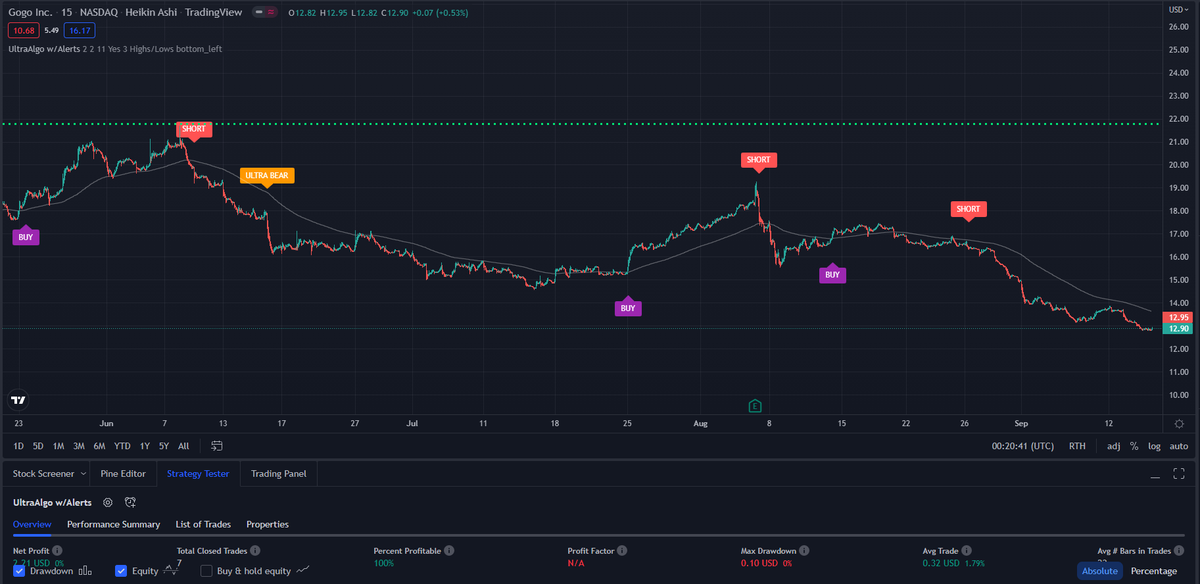Open the Pine Editor tab
The width and height of the screenshot is (1200, 584).
click(123, 473)
